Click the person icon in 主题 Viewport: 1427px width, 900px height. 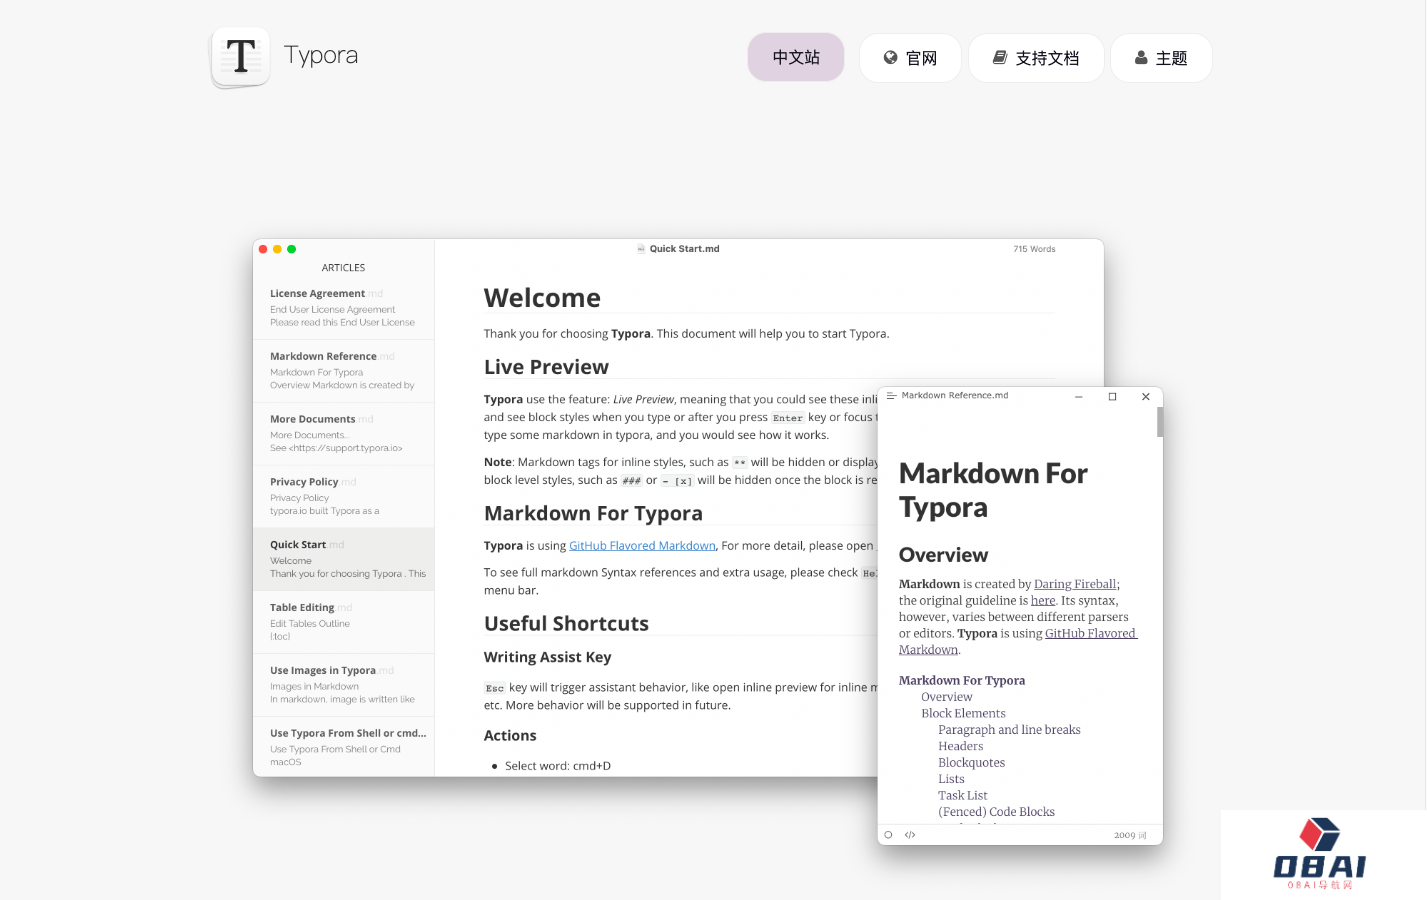click(x=1141, y=58)
